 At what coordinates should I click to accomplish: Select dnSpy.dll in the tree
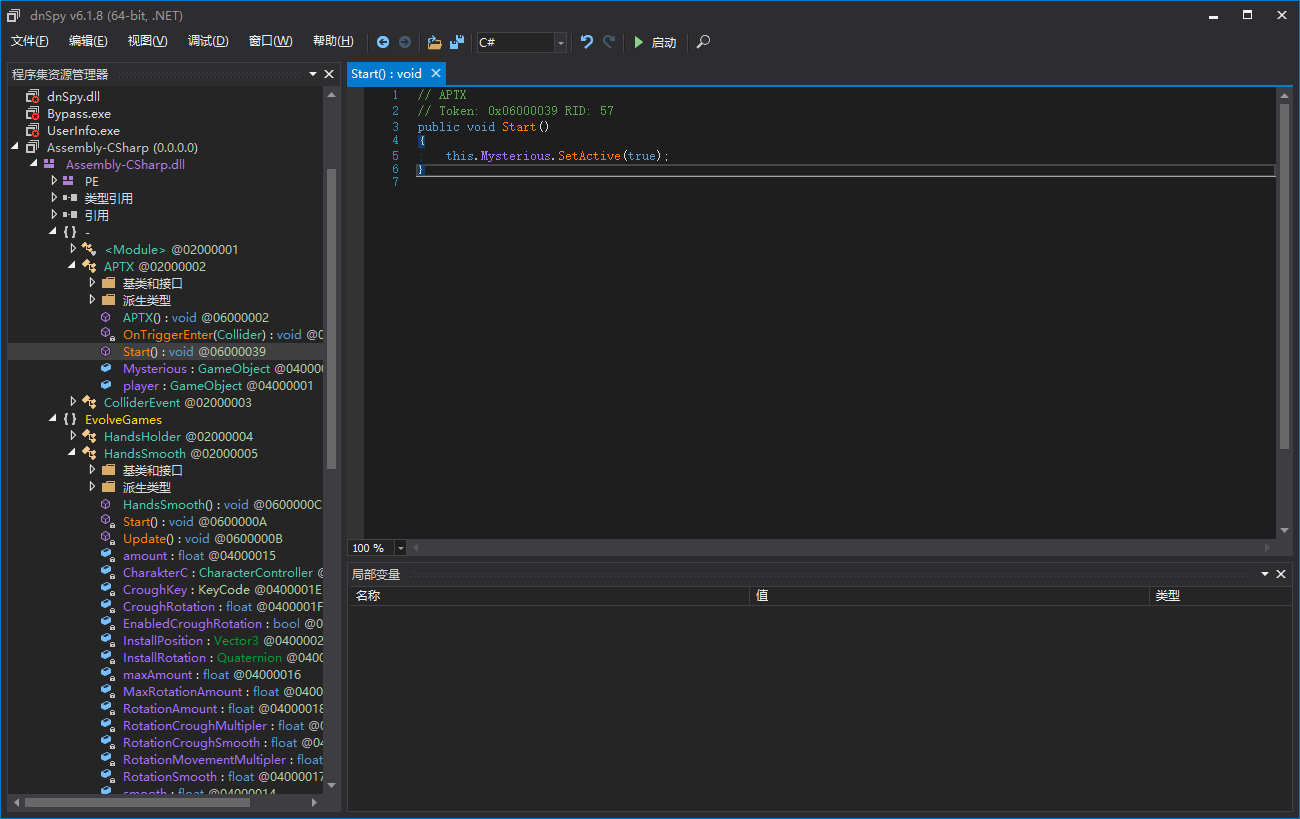click(73, 97)
